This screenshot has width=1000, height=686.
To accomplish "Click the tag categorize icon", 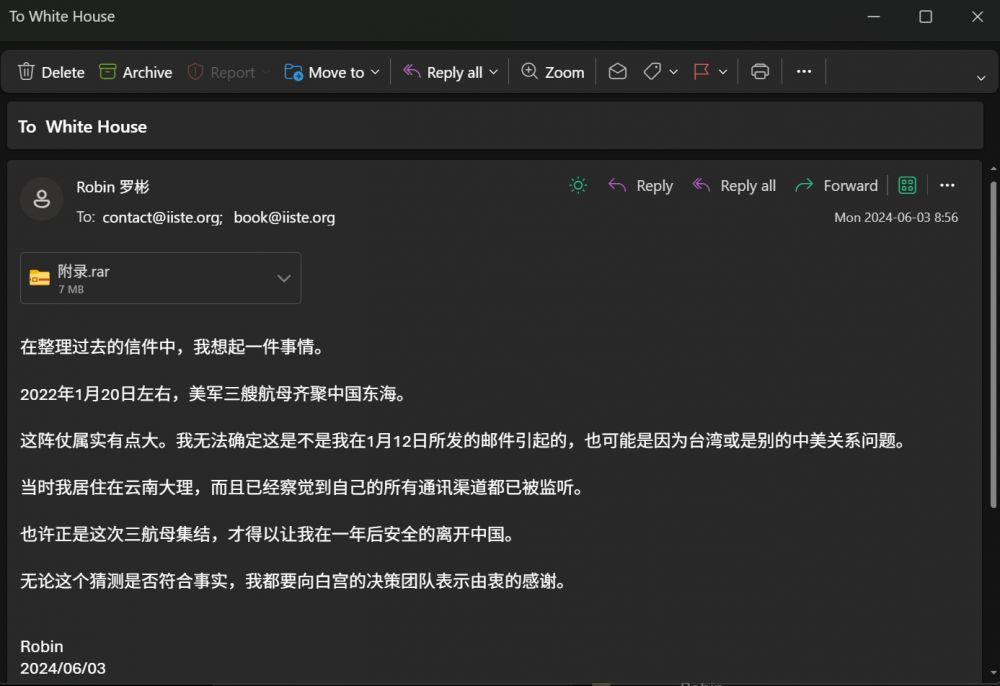I will [652, 72].
